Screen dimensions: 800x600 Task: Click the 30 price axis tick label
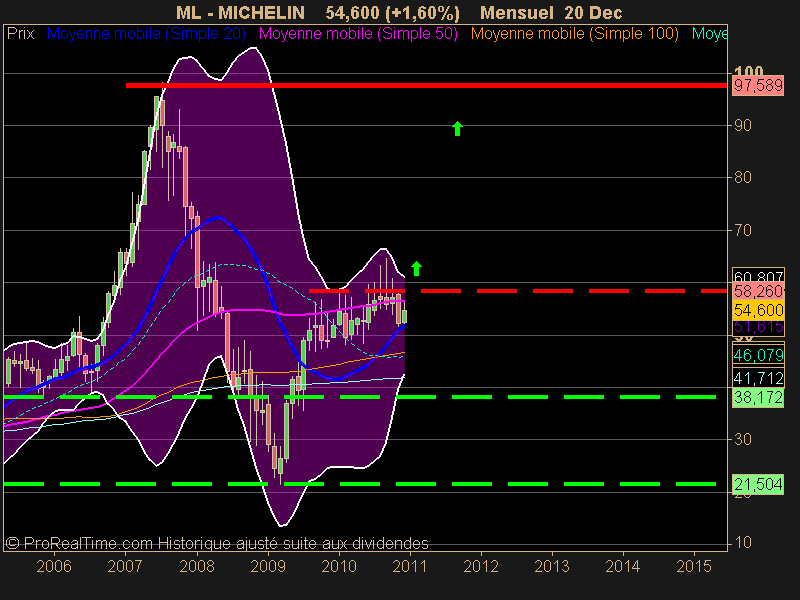[x=743, y=439]
